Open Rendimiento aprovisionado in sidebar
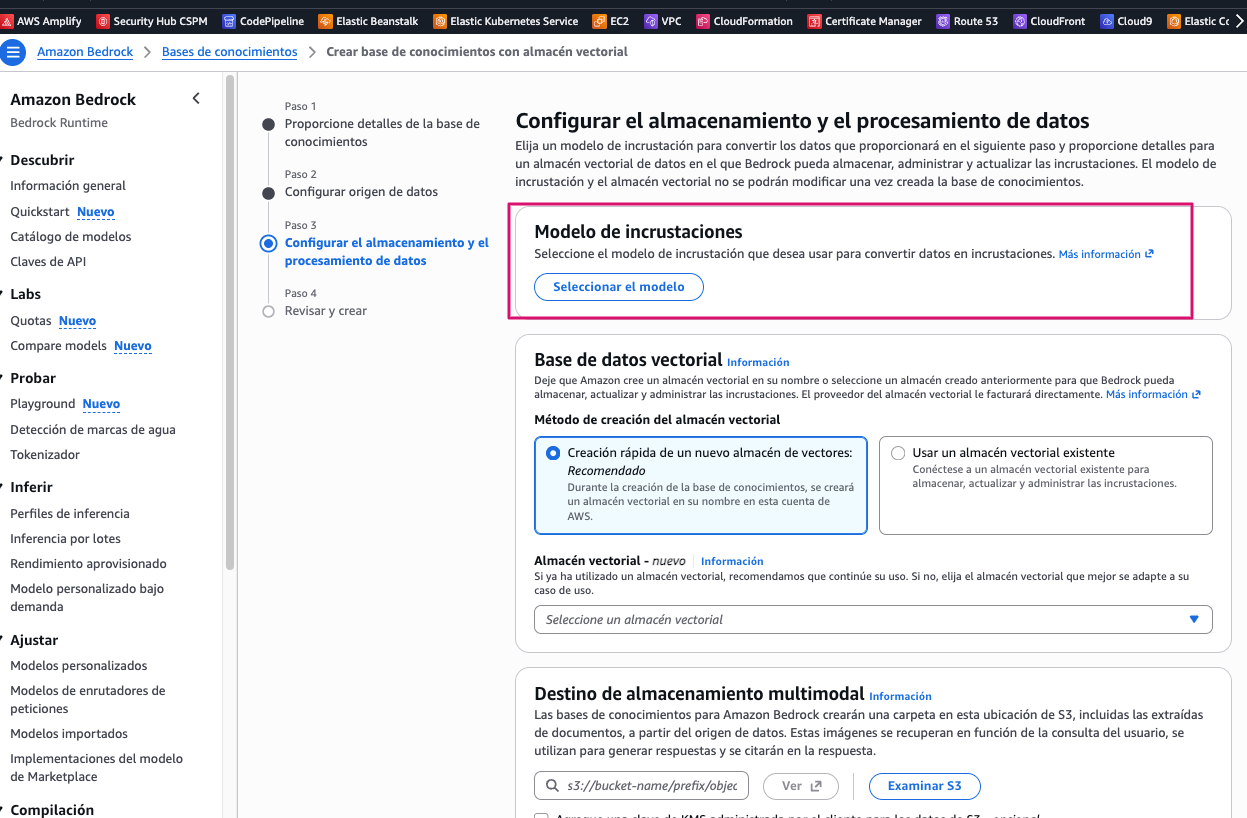Viewport: 1247px width, 818px height. click(x=89, y=564)
